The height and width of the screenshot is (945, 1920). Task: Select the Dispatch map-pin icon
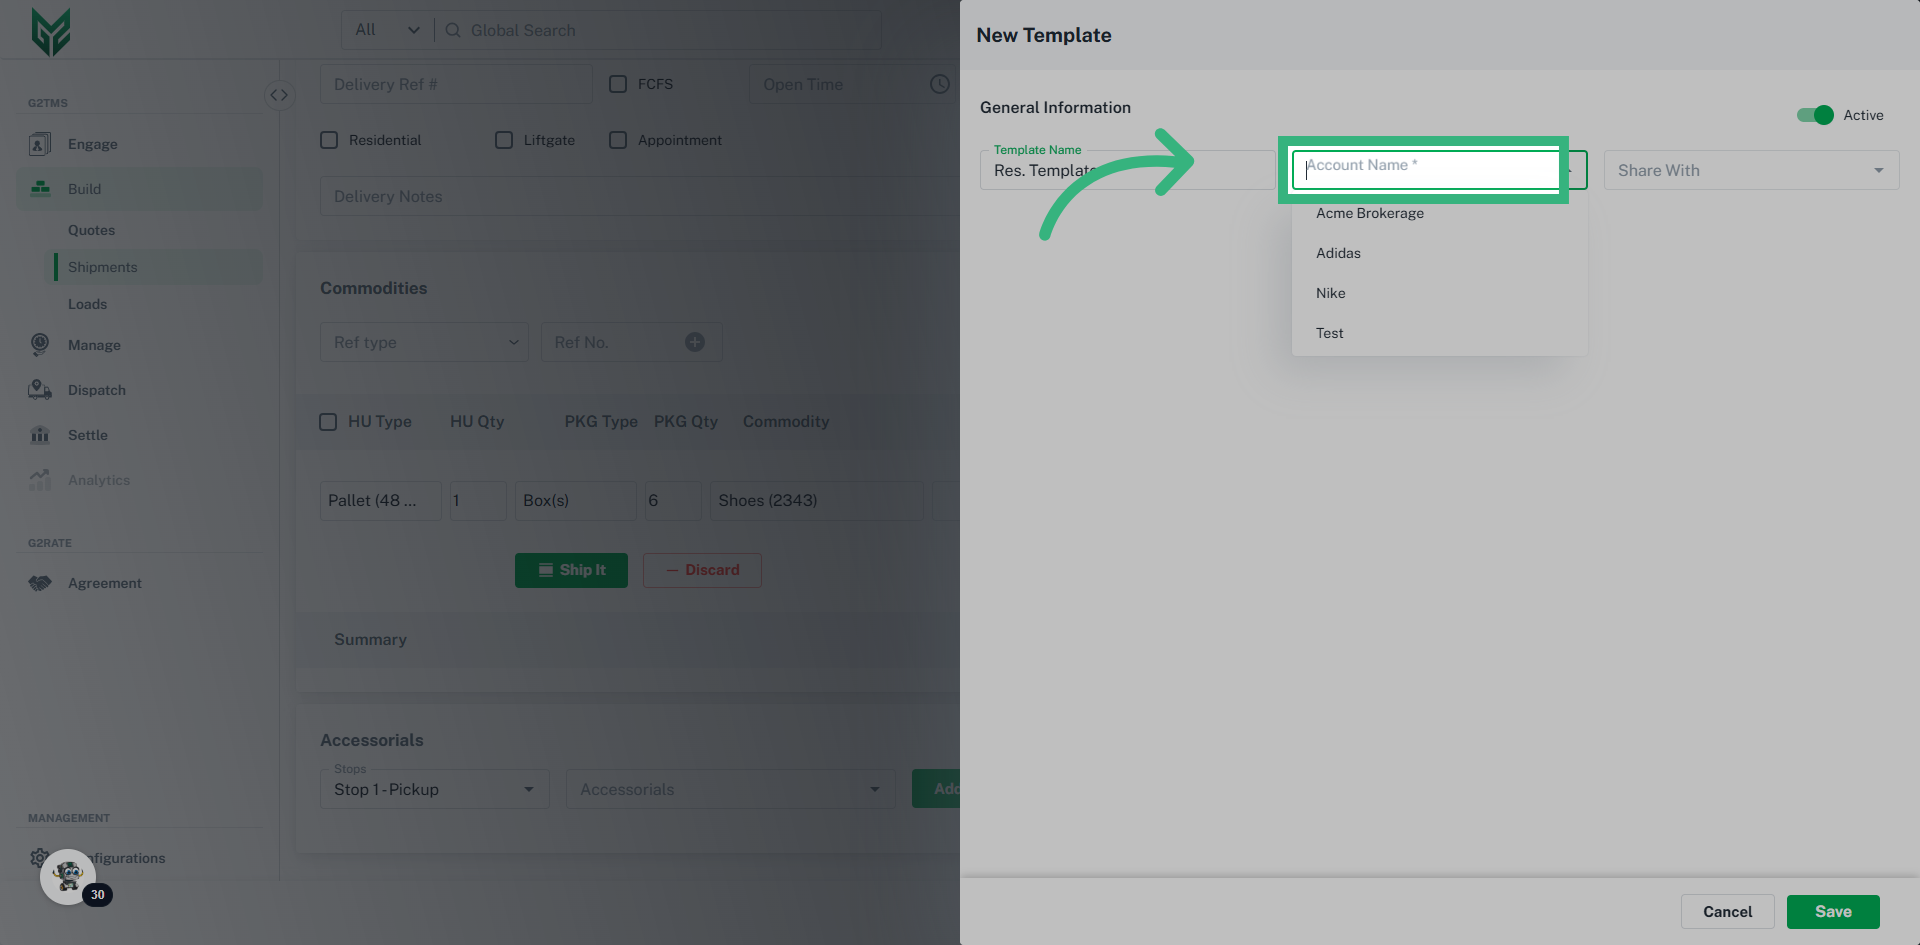coord(39,389)
